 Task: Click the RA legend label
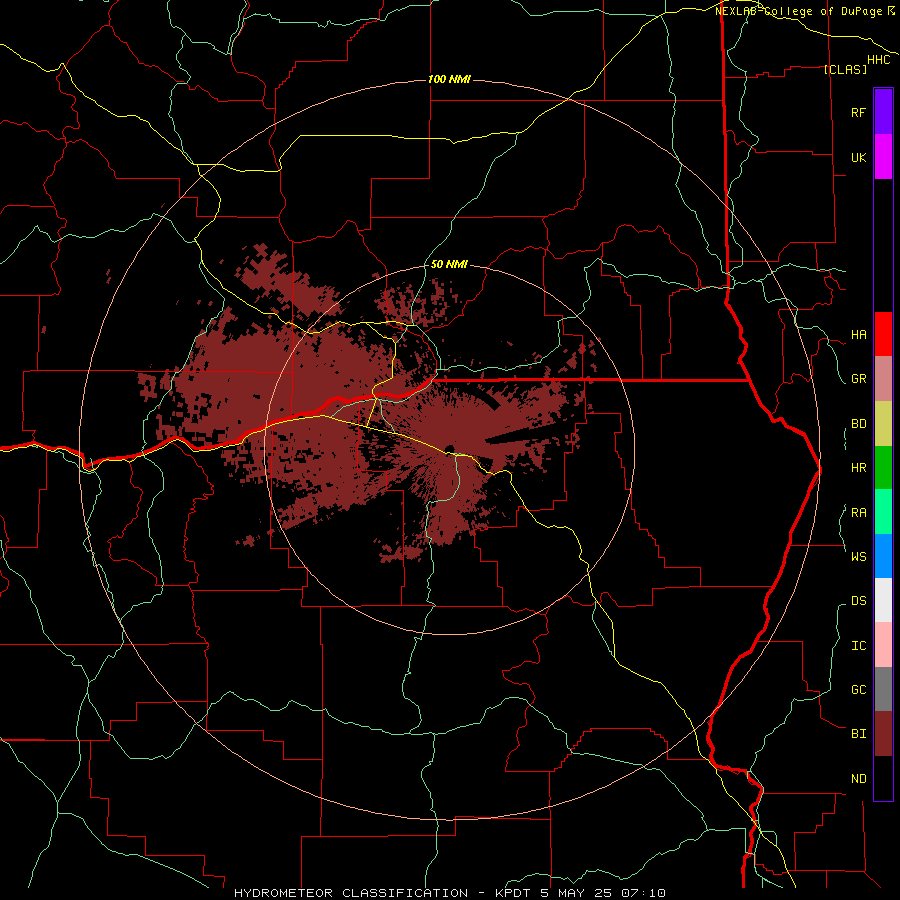(x=858, y=513)
